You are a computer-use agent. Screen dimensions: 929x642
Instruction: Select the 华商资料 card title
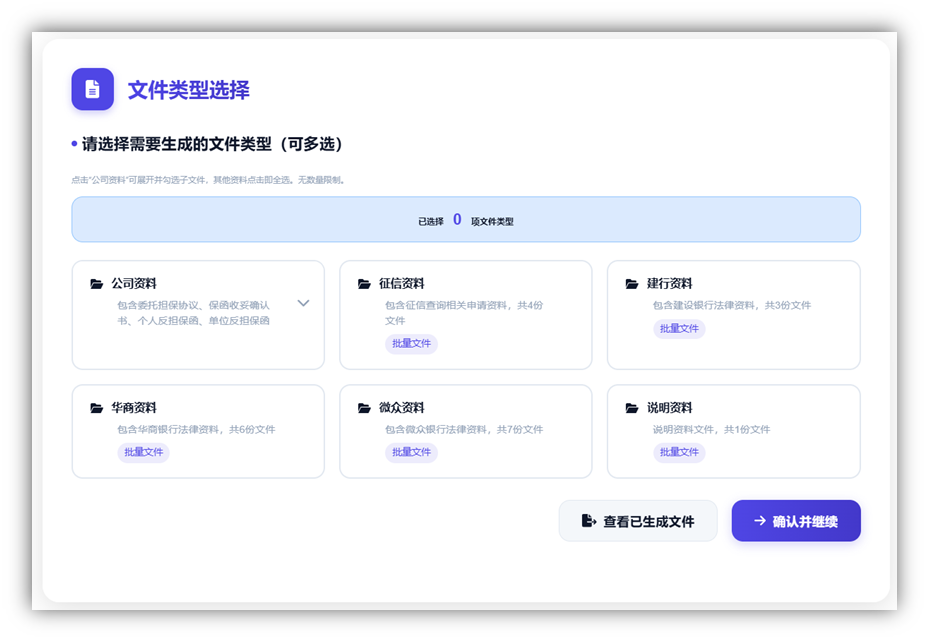[x=134, y=408]
